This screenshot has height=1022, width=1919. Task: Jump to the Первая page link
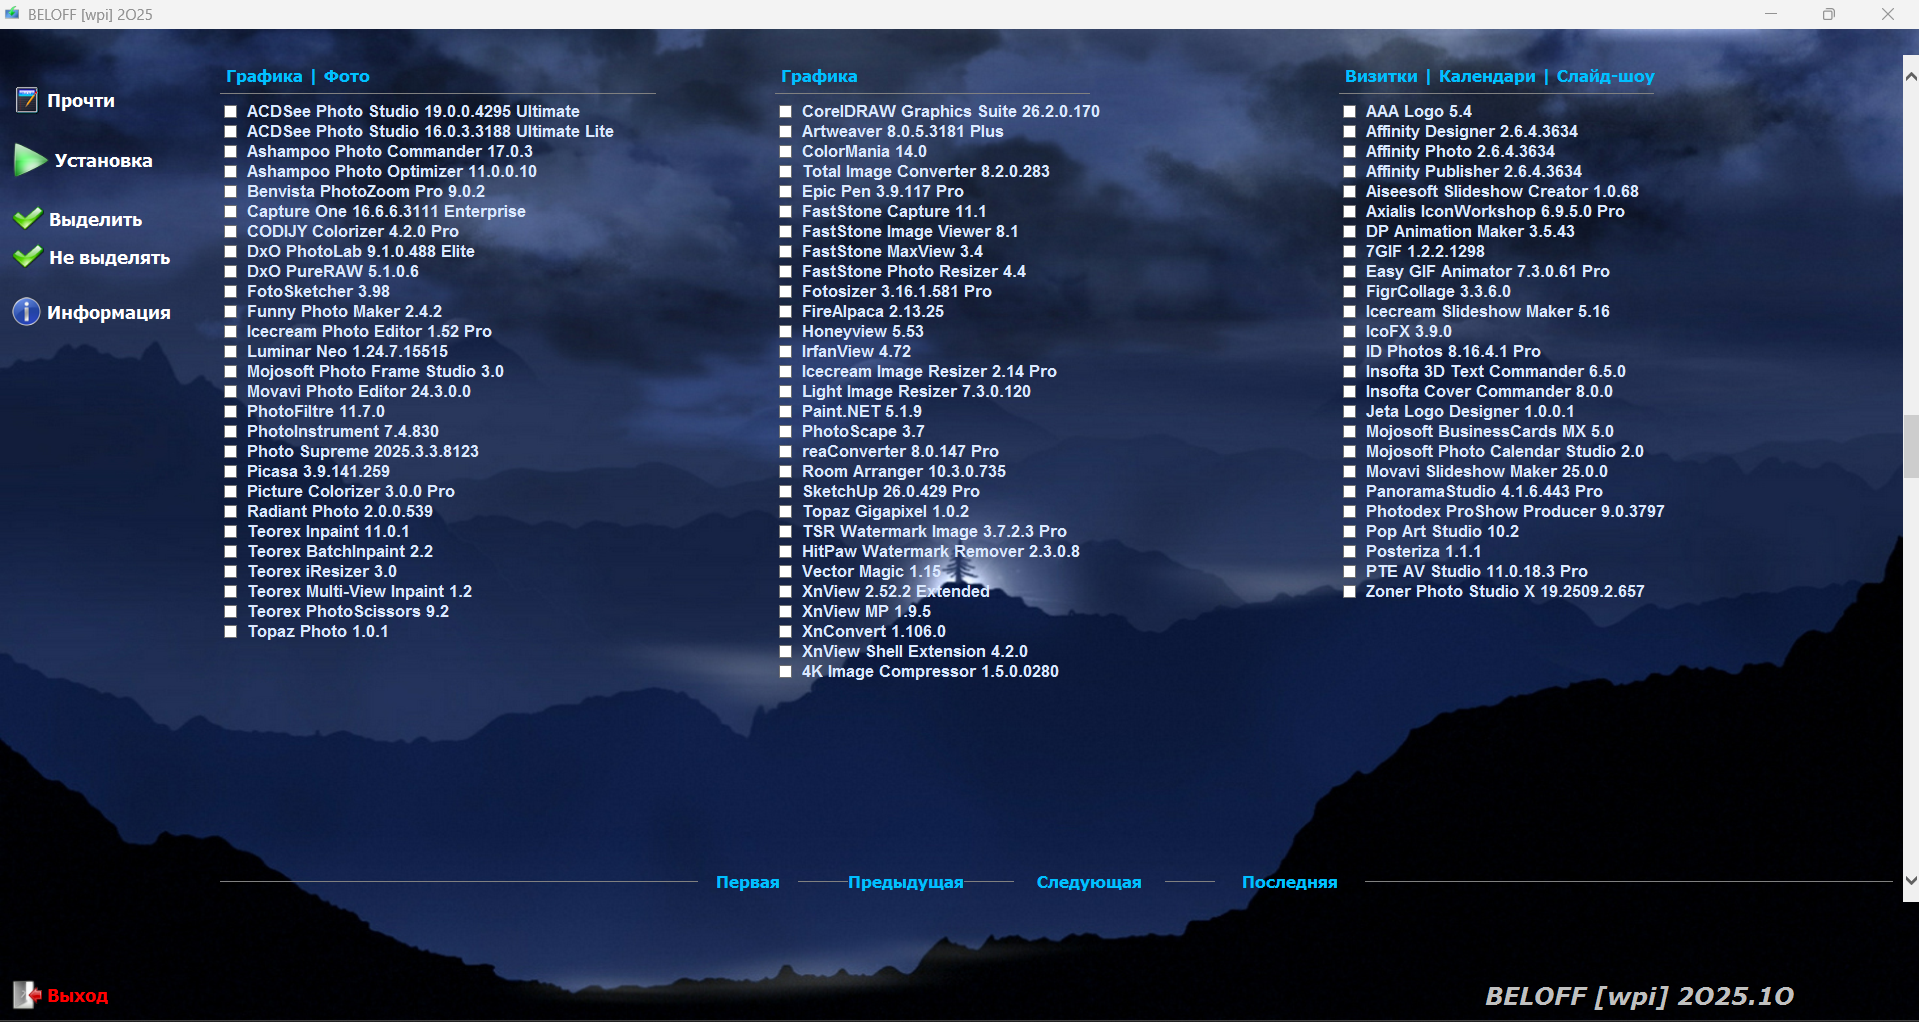(747, 882)
